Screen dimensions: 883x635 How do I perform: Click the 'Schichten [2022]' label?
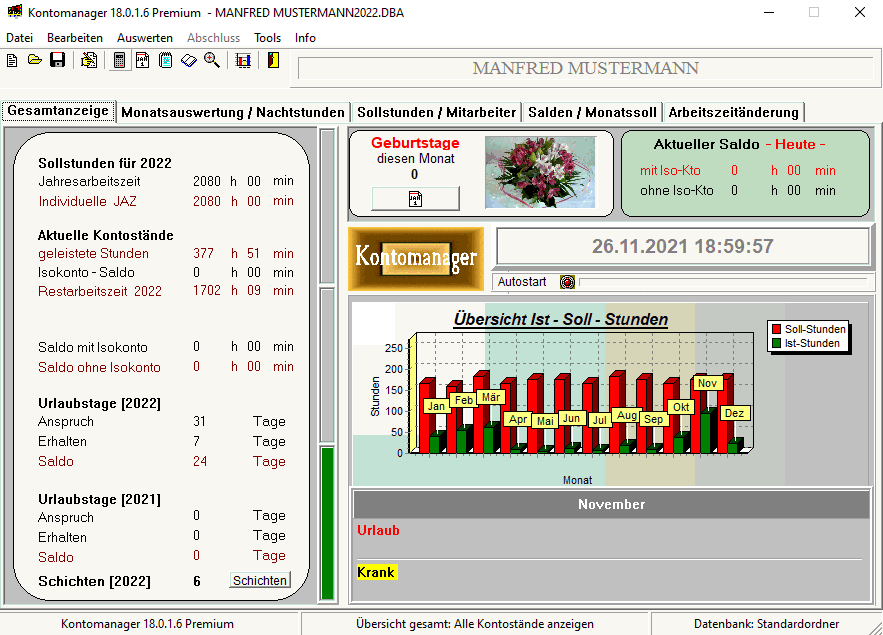click(94, 581)
